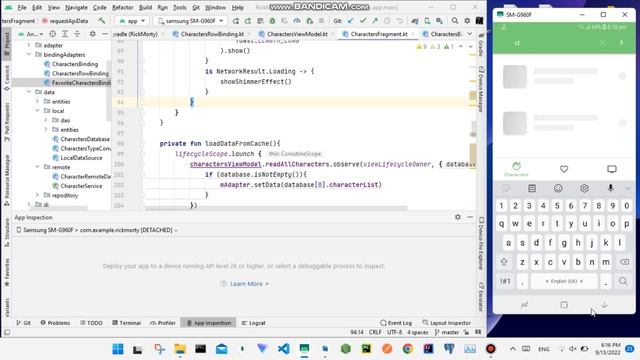
Task: Click the Git rollback undo icon
Action: (400, 21)
